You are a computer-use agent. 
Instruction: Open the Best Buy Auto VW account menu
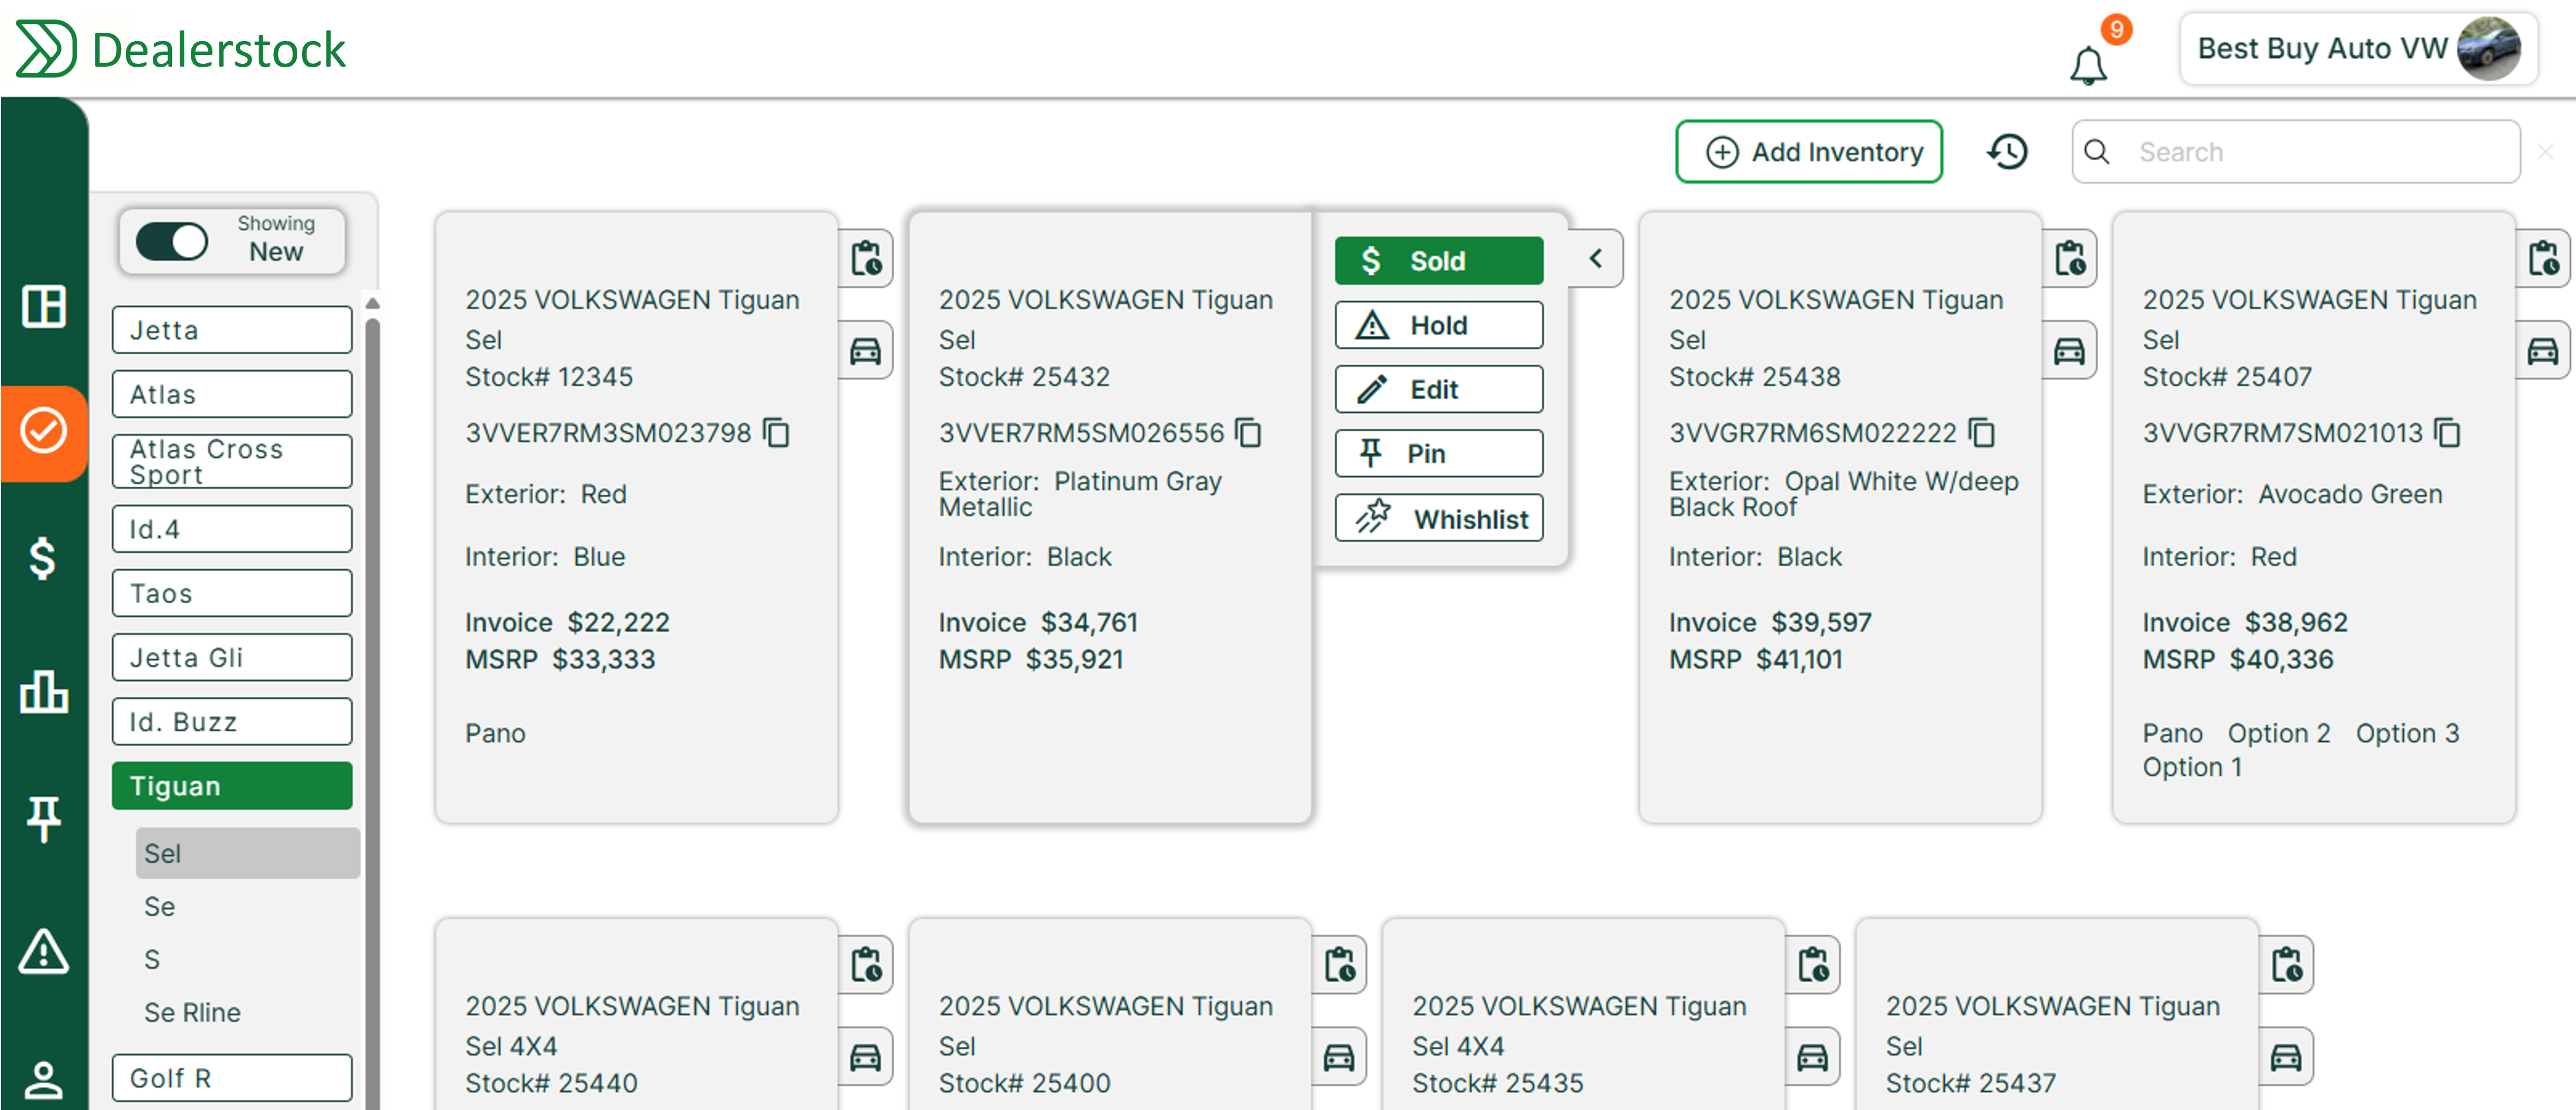(2356, 48)
